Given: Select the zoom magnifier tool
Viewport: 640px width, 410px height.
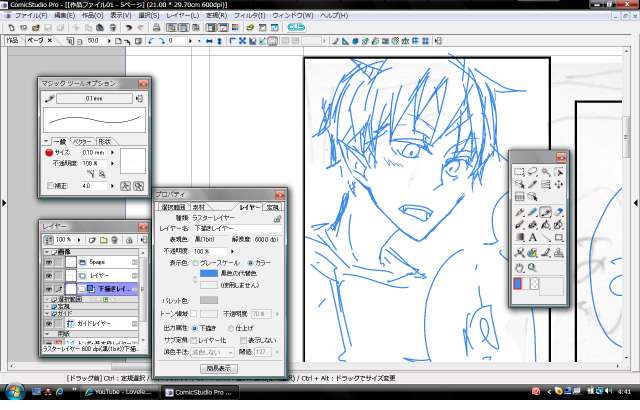Looking at the screenshot, I should pyautogui.click(x=532, y=268).
